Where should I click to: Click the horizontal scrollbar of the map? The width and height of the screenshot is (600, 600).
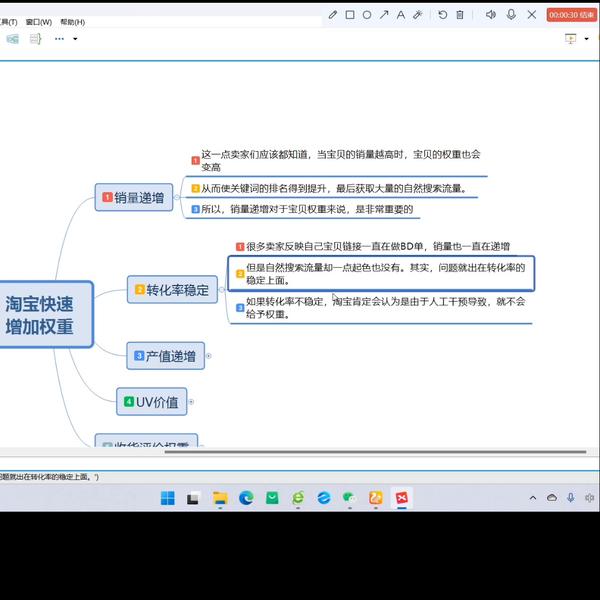(x=375, y=452)
